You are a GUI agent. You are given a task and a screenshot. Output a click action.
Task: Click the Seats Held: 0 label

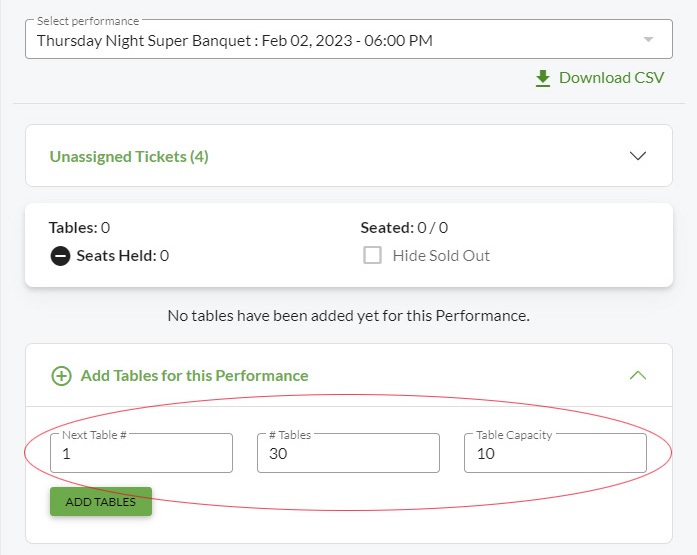123,256
